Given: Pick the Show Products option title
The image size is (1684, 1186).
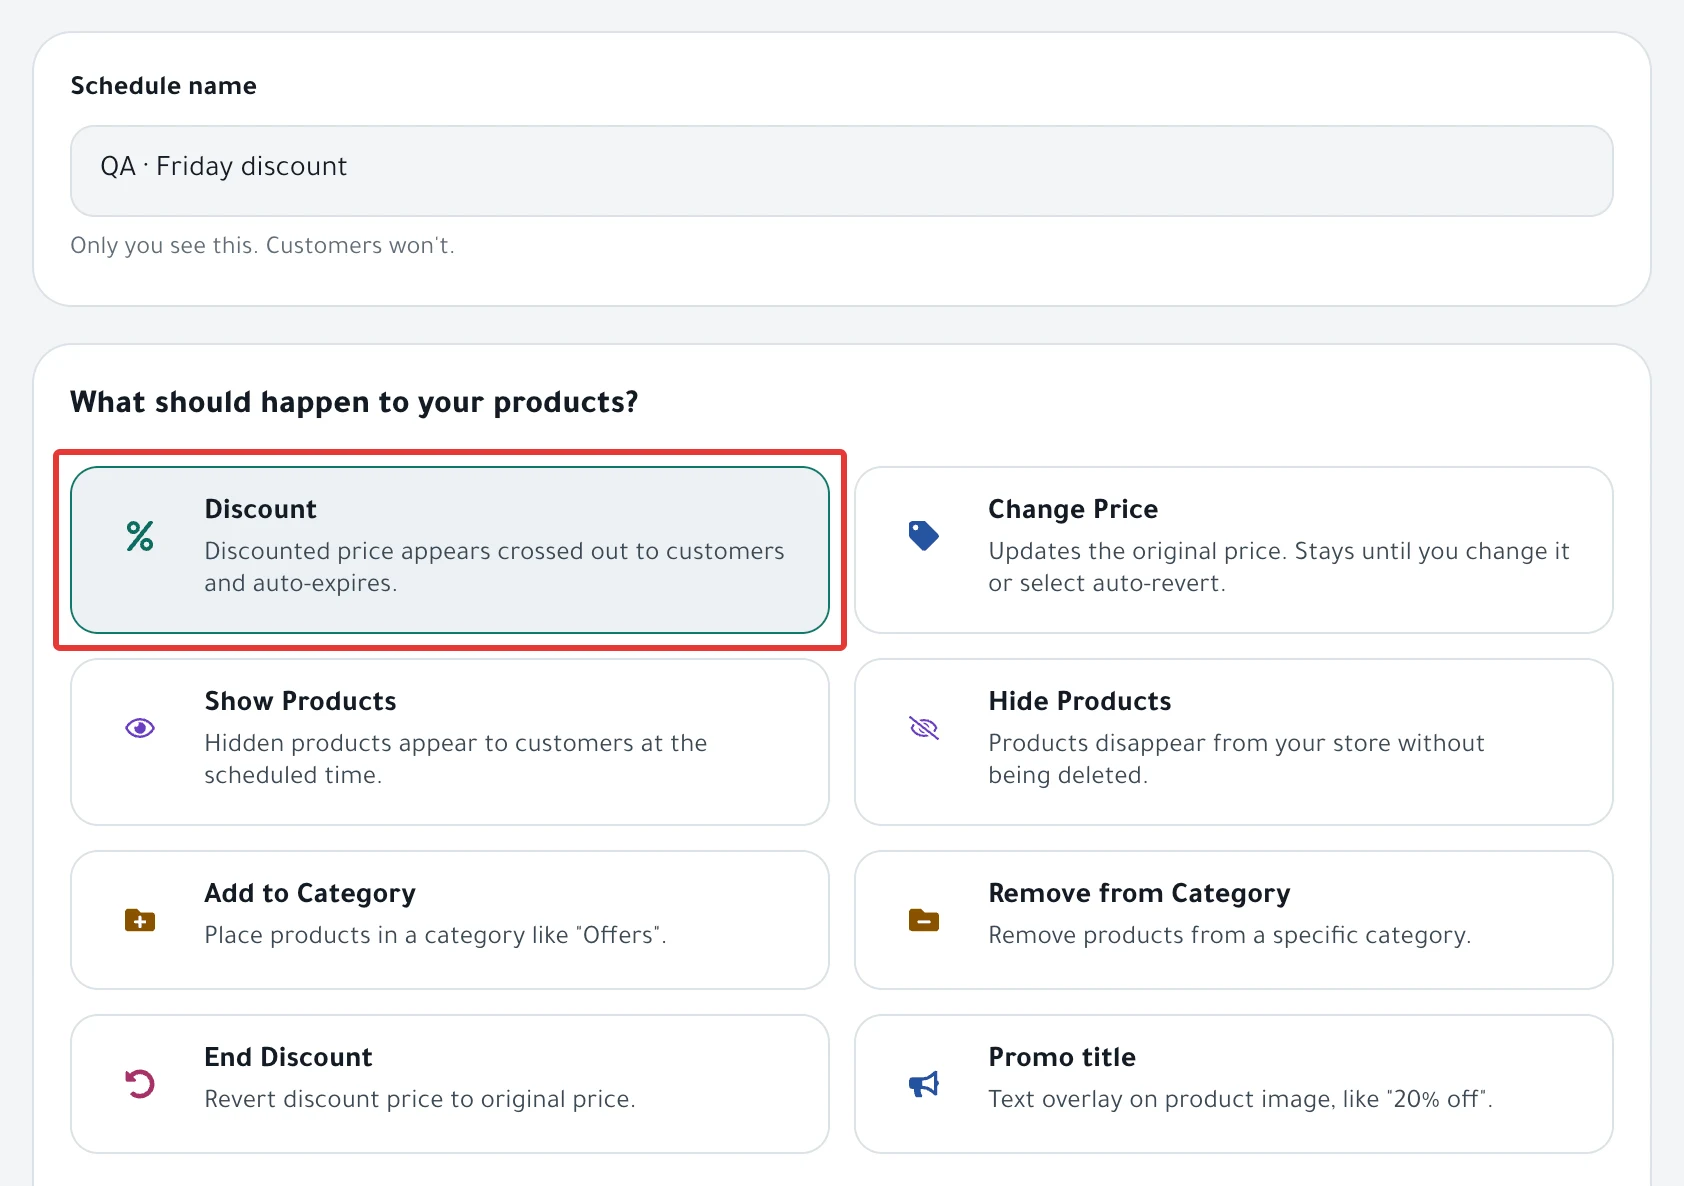Looking at the screenshot, I should pos(300,701).
